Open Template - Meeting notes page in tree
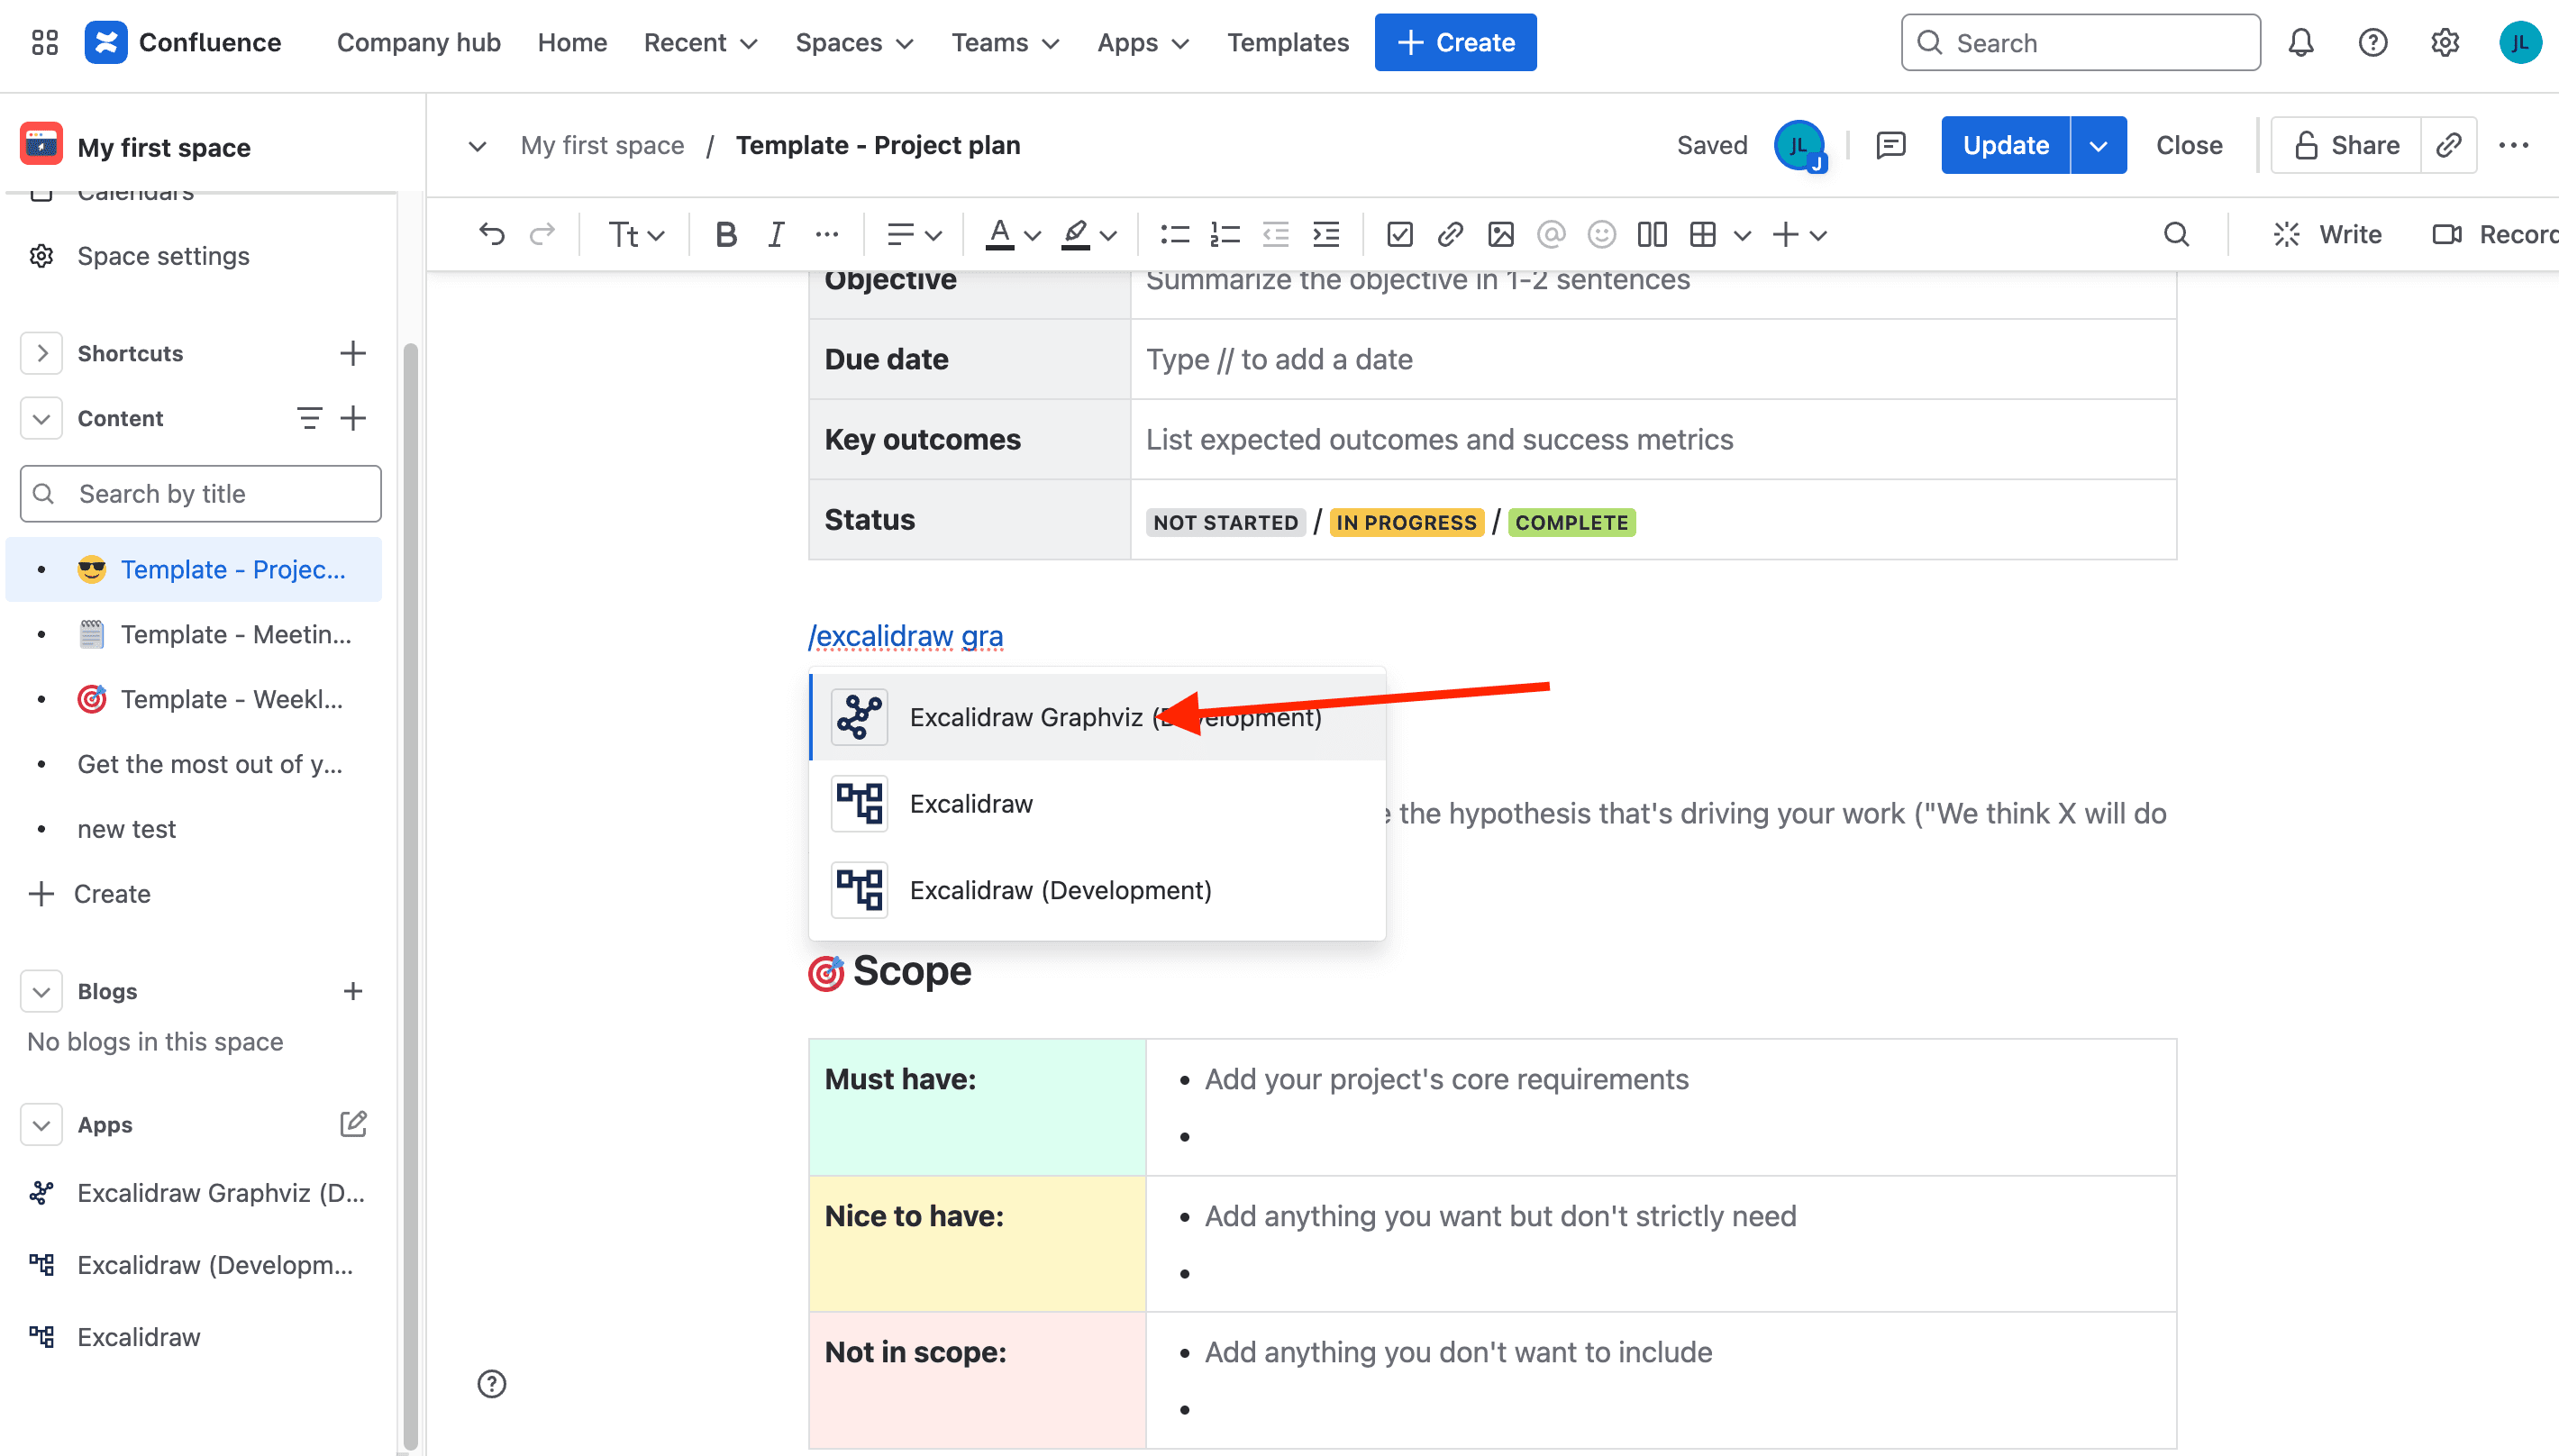2559x1456 pixels. point(236,634)
